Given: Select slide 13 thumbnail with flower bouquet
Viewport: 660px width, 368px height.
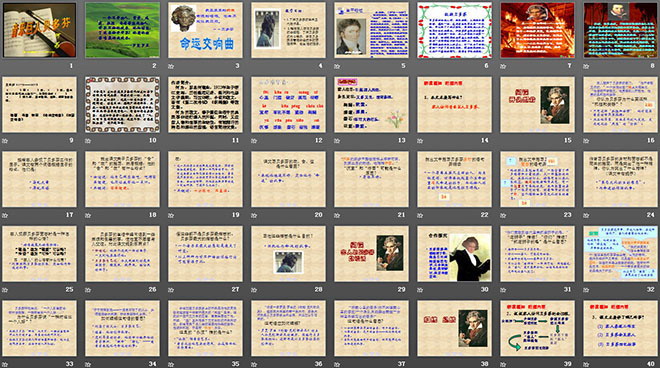Looking at the screenshot, I should pos(372,104).
